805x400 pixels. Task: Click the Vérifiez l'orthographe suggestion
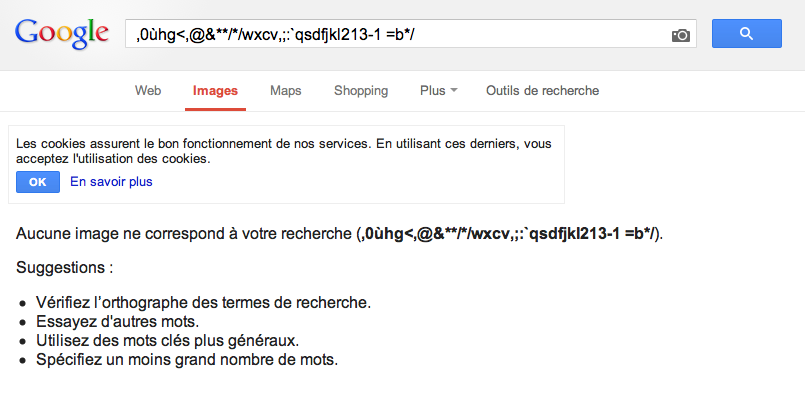(x=203, y=302)
